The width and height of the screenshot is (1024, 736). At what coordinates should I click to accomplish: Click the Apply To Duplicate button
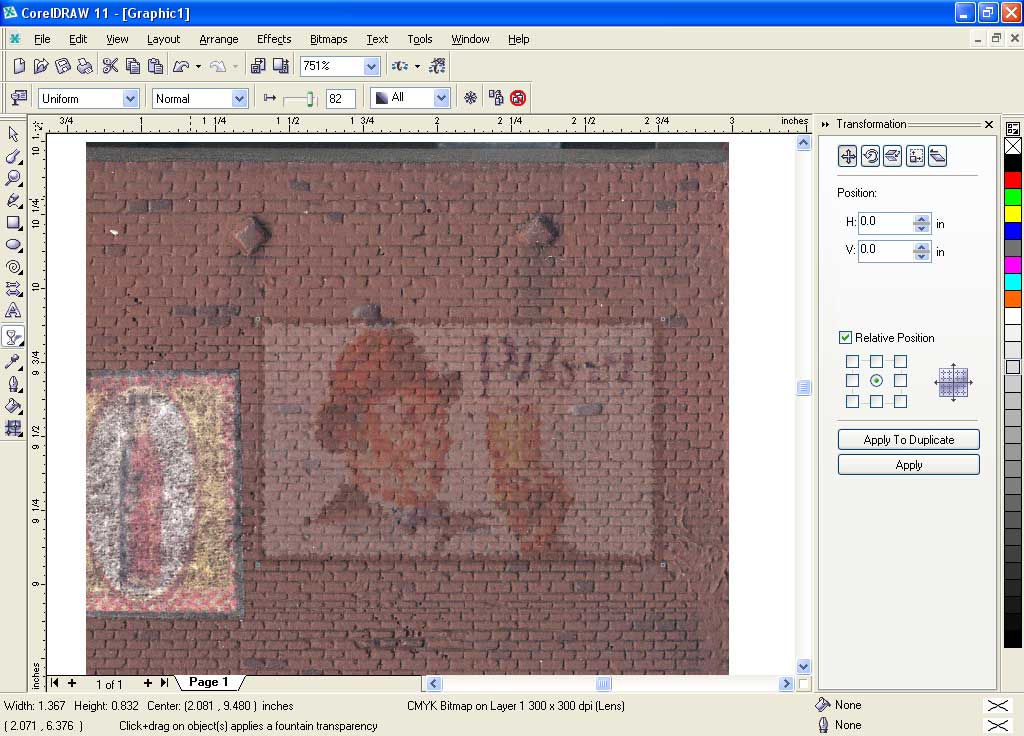908,440
